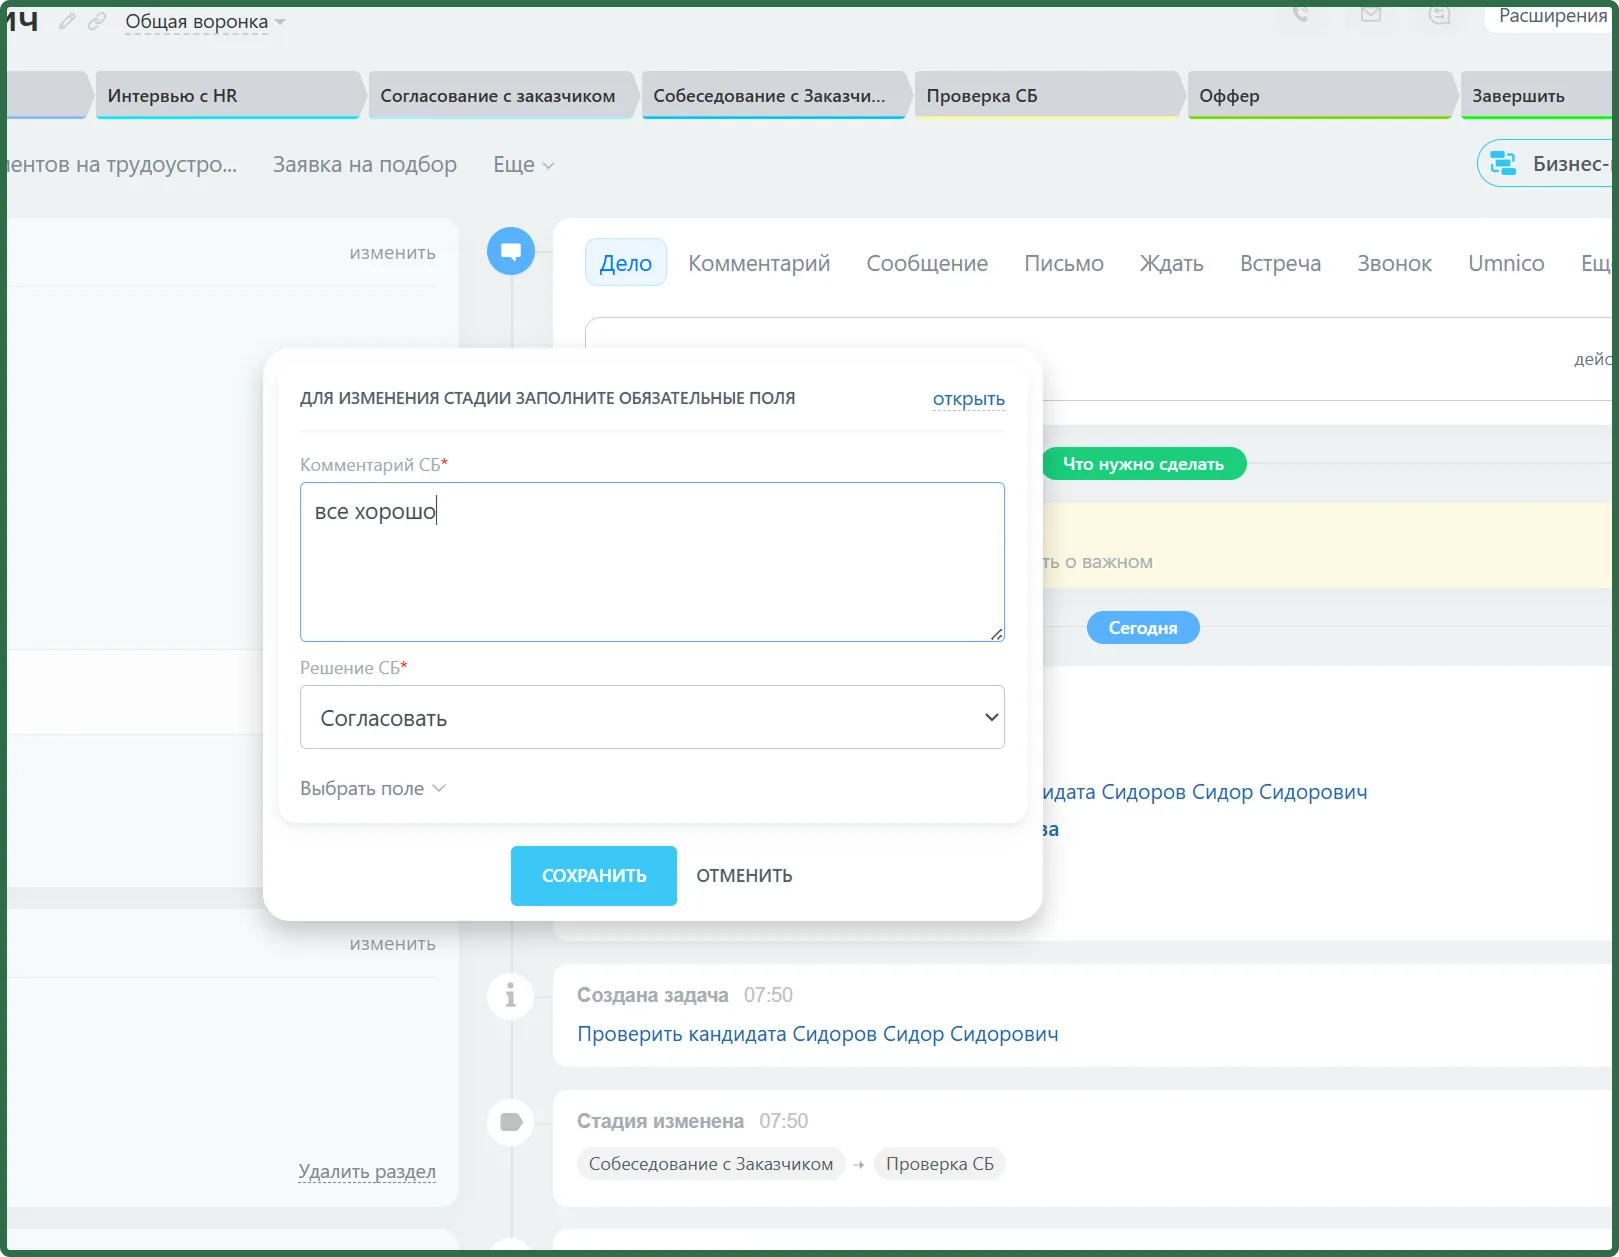
Task: Click the link chain icon near title
Action: pyautogui.click(x=97, y=21)
